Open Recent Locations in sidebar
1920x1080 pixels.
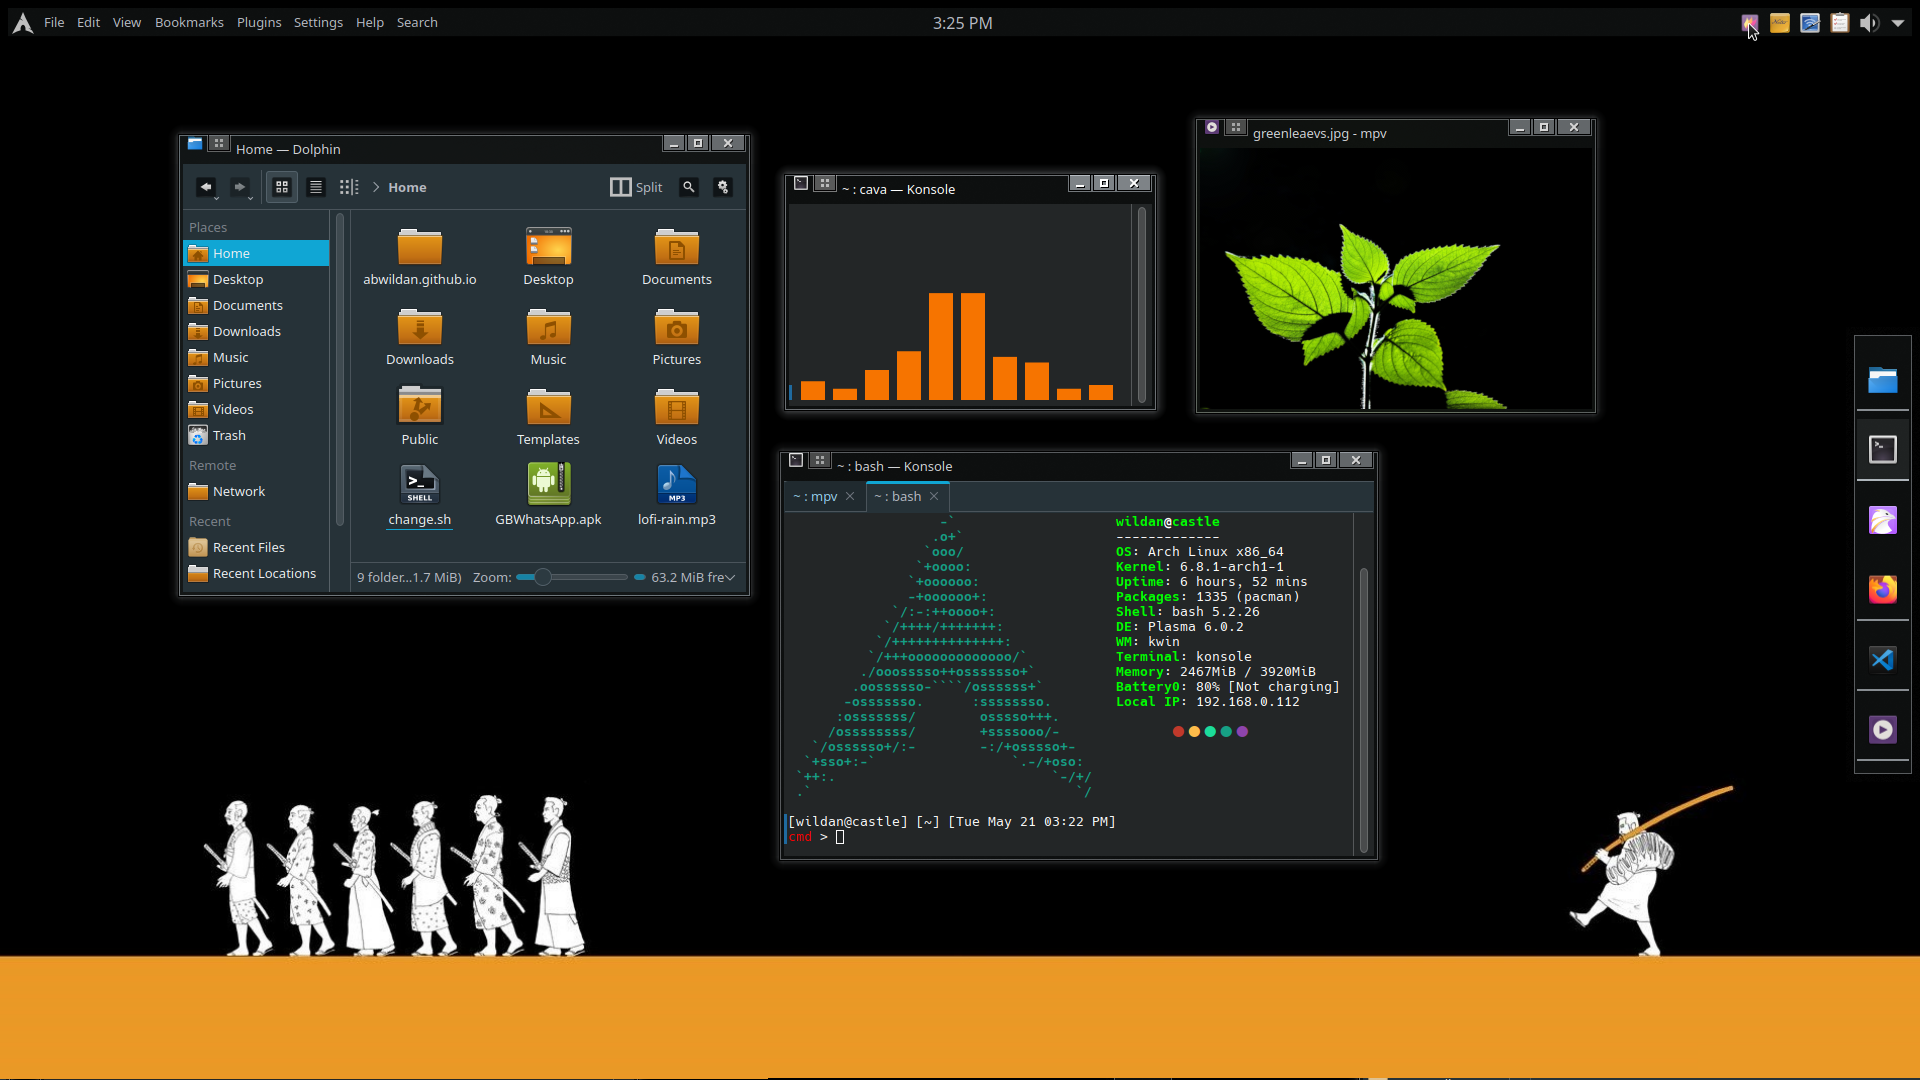[x=256, y=574]
